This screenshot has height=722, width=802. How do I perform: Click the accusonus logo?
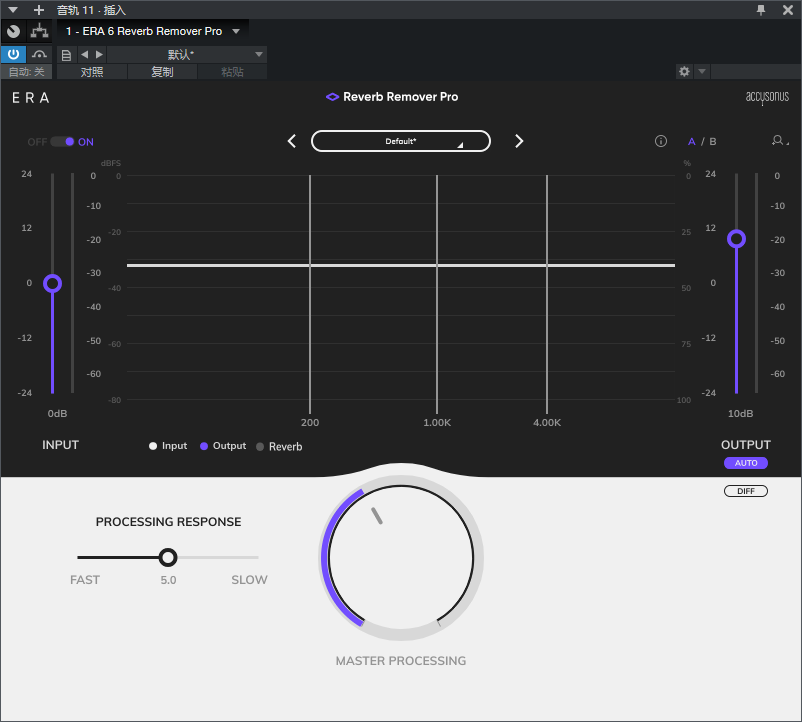pyautogui.click(x=767, y=97)
